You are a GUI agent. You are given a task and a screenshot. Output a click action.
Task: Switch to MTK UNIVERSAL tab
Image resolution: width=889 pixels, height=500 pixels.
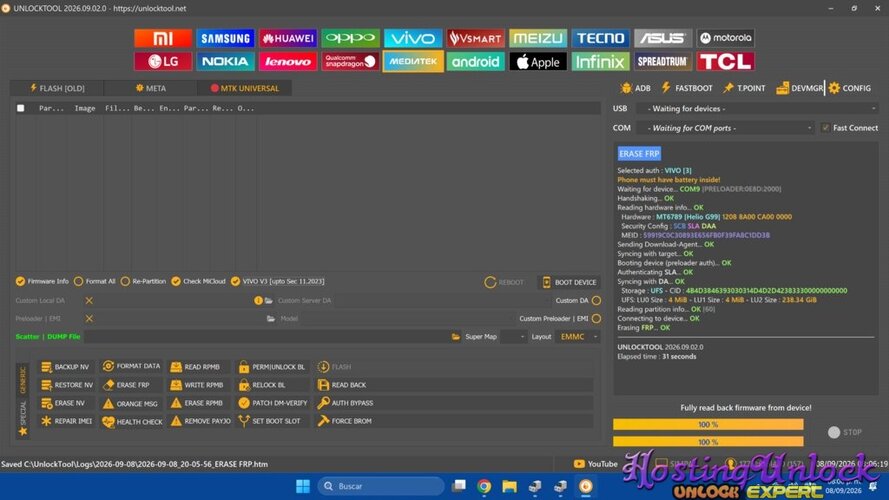point(244,88)
